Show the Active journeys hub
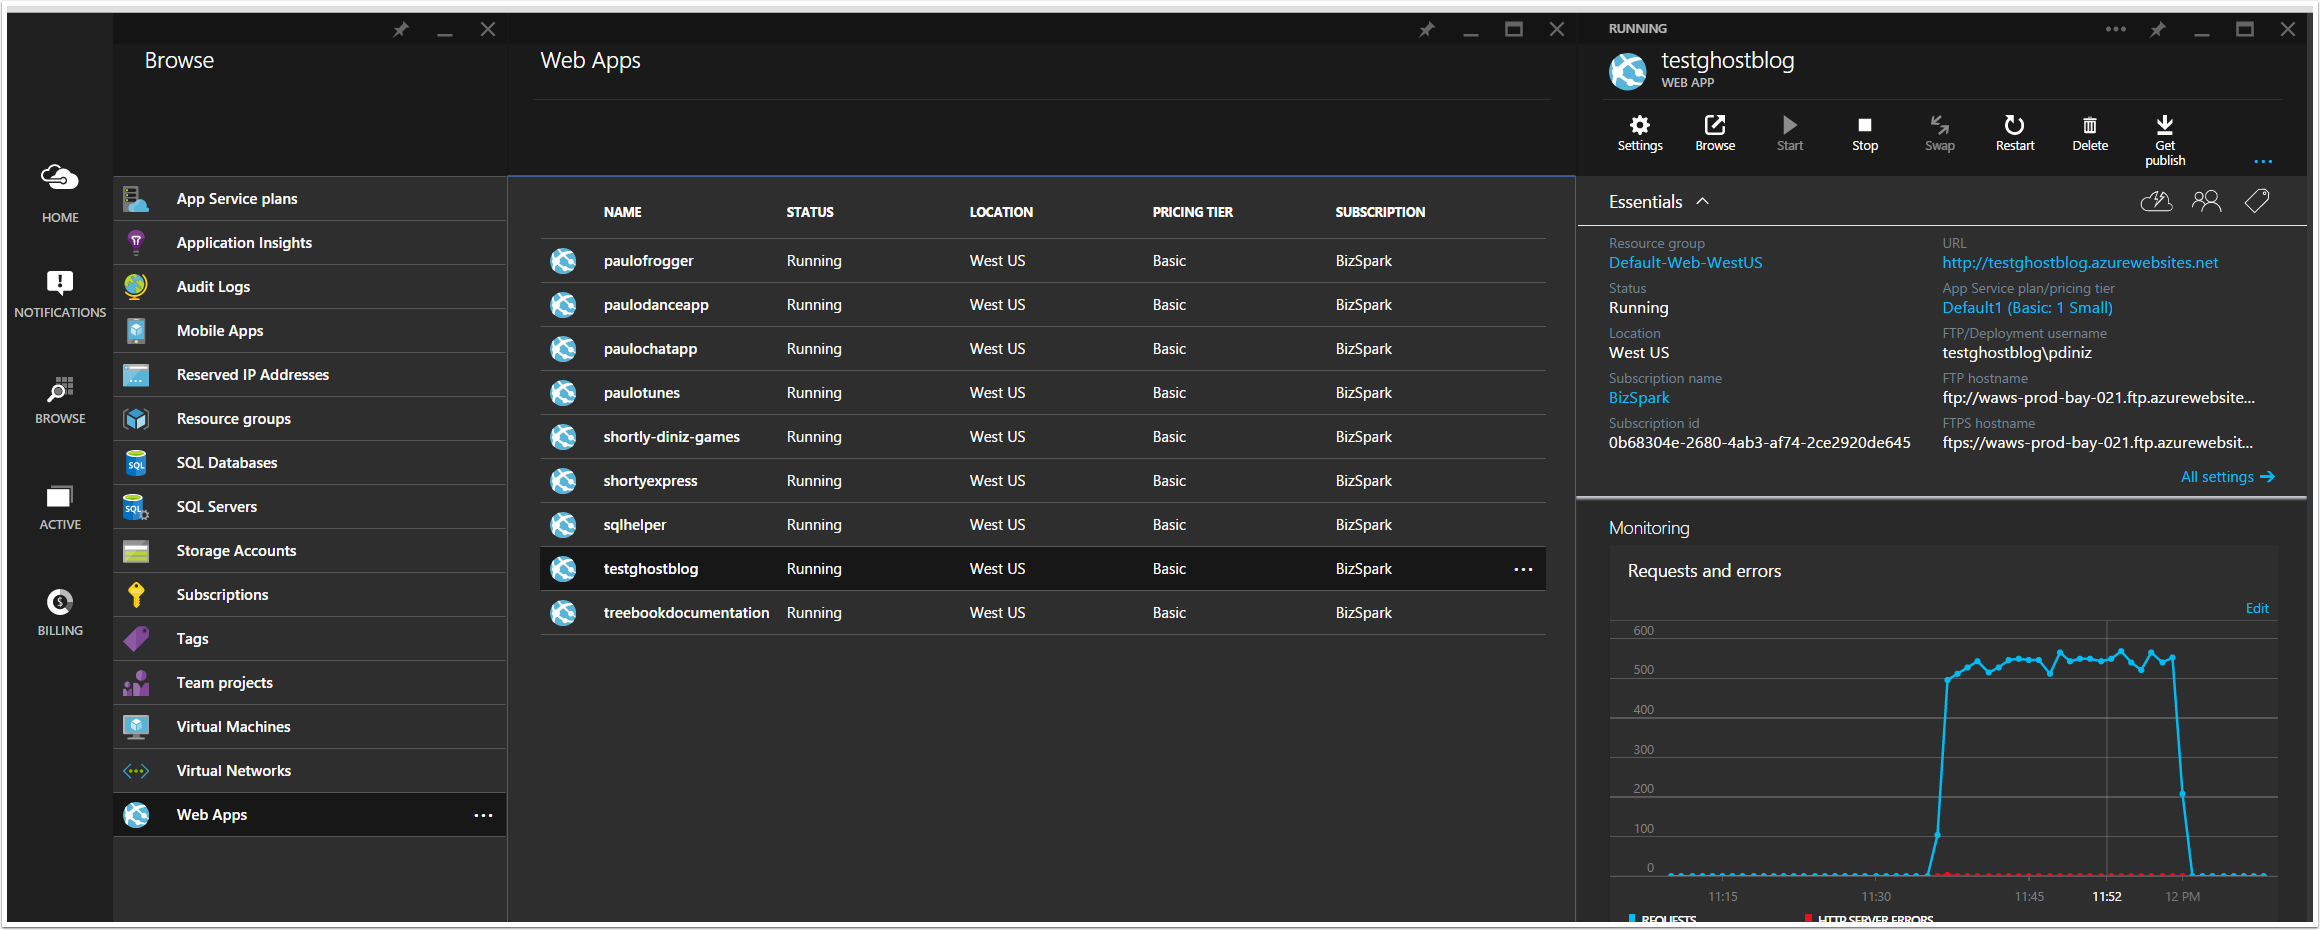The height and width of the screenshot is (930, 2320). pos(60,507)
